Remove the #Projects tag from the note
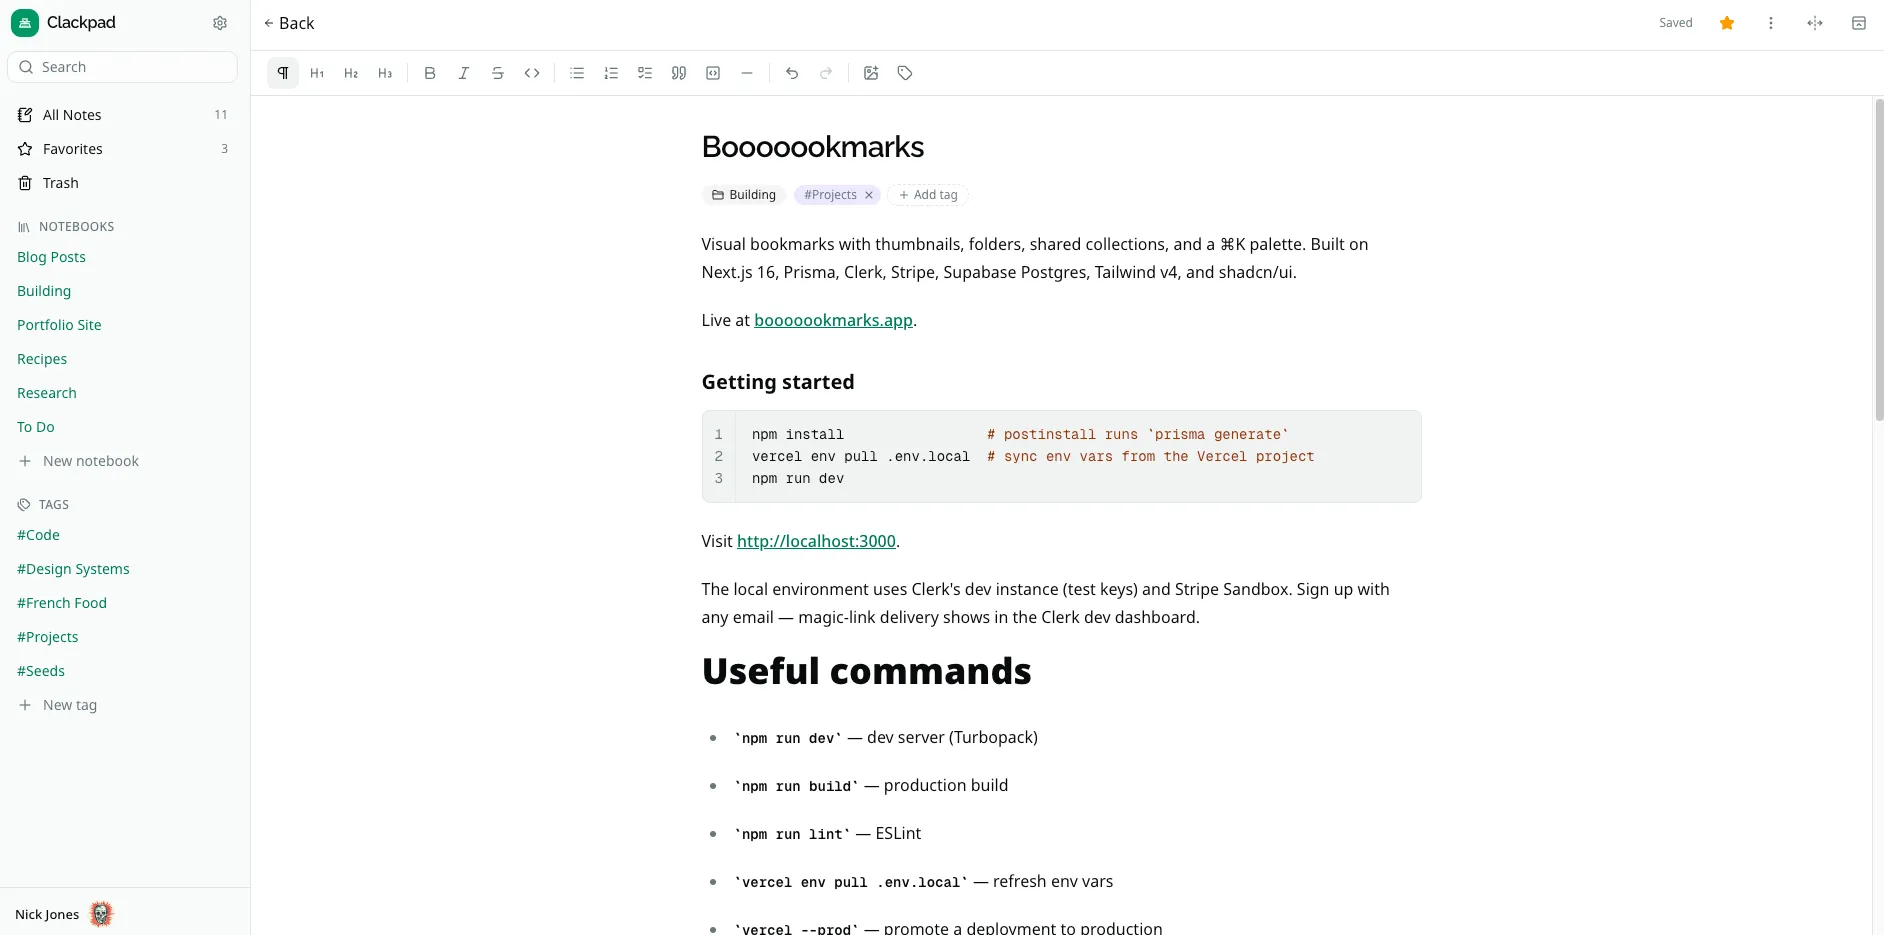The width and height of the screenshot is (1884, 935). click(869, 195)
